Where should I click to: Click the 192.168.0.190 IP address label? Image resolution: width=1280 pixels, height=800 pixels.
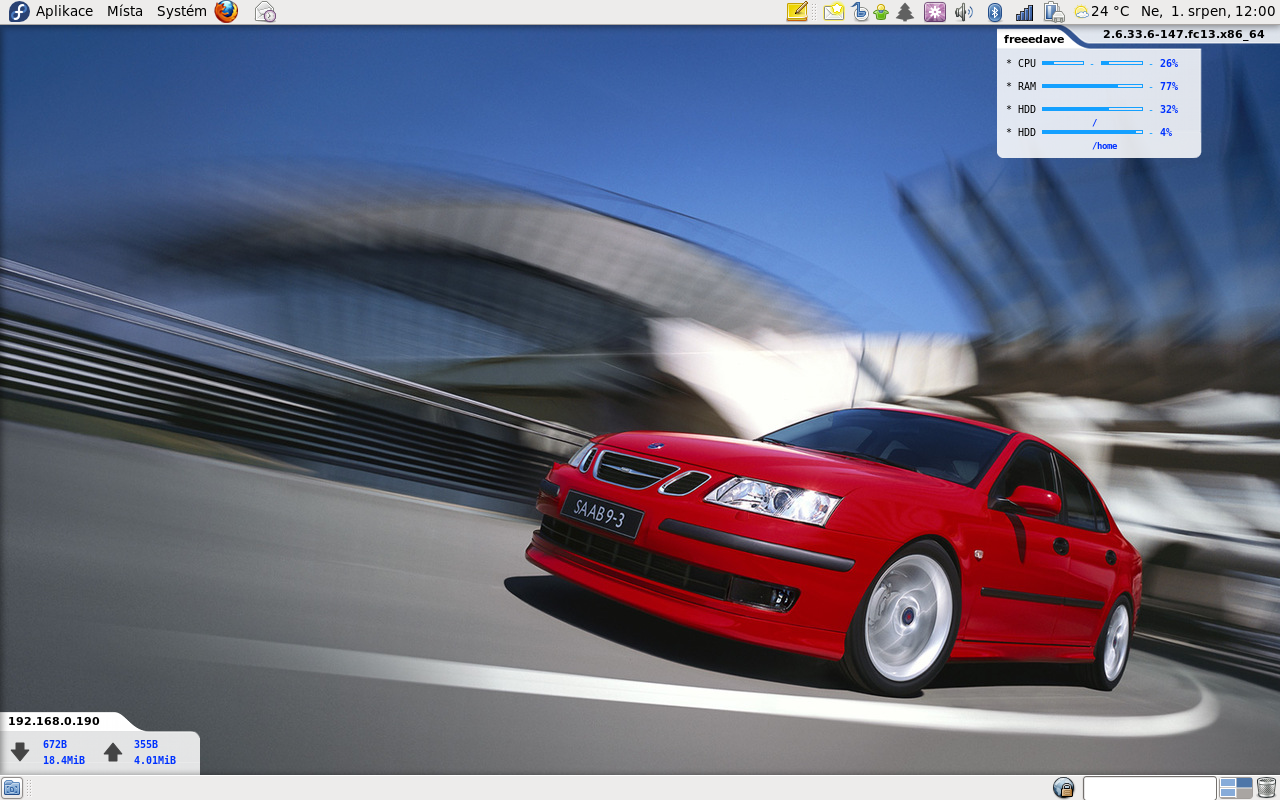pos(54,721)
